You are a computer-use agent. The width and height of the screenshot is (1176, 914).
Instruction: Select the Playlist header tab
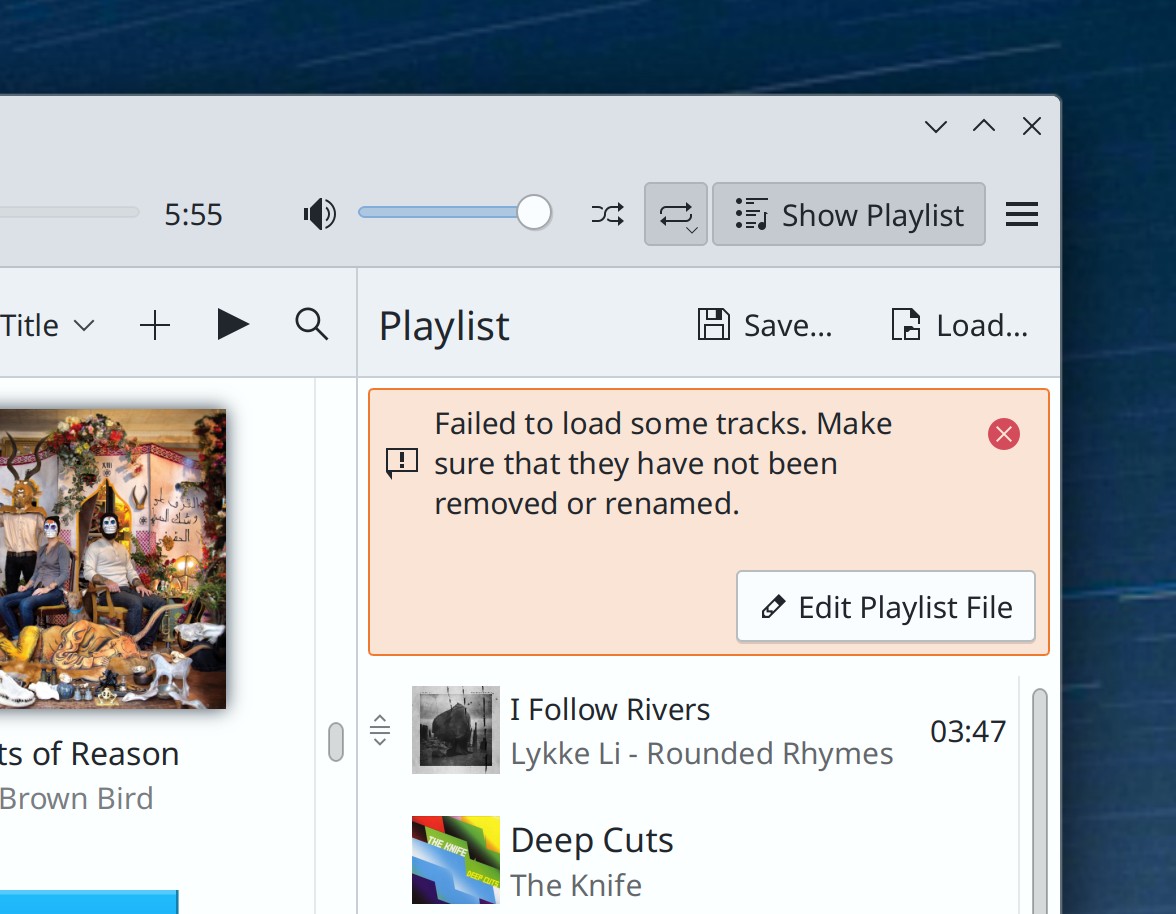click(443, 324)
